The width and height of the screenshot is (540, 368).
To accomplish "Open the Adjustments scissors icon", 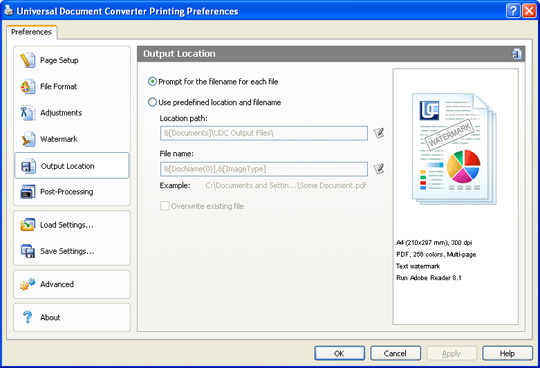I will 28,113.
